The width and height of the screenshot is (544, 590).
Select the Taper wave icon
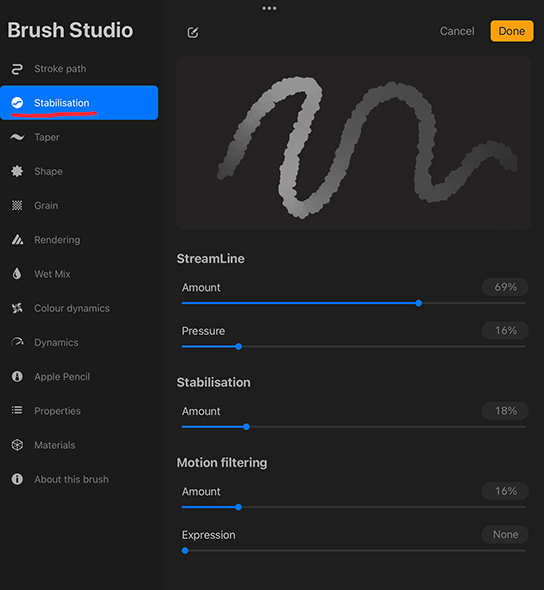coord(17,137)
